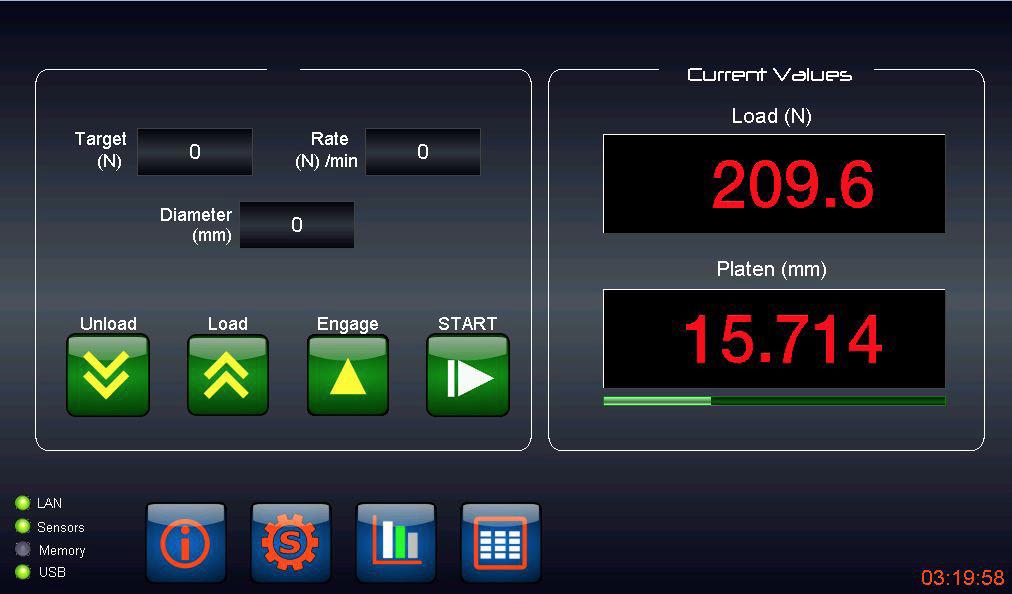The width and height of the screenshot is (1012, 594).
Task: Click the Platen (mm) readout display
Action: [773, 339]
